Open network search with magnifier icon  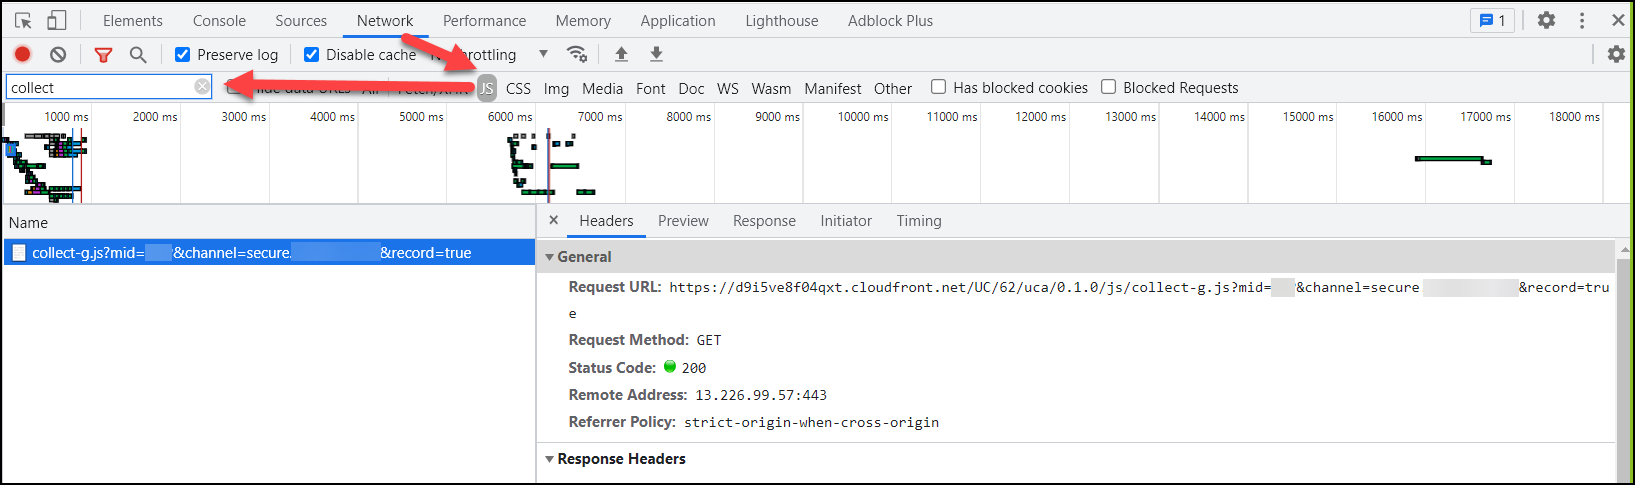tap(138, 55)
